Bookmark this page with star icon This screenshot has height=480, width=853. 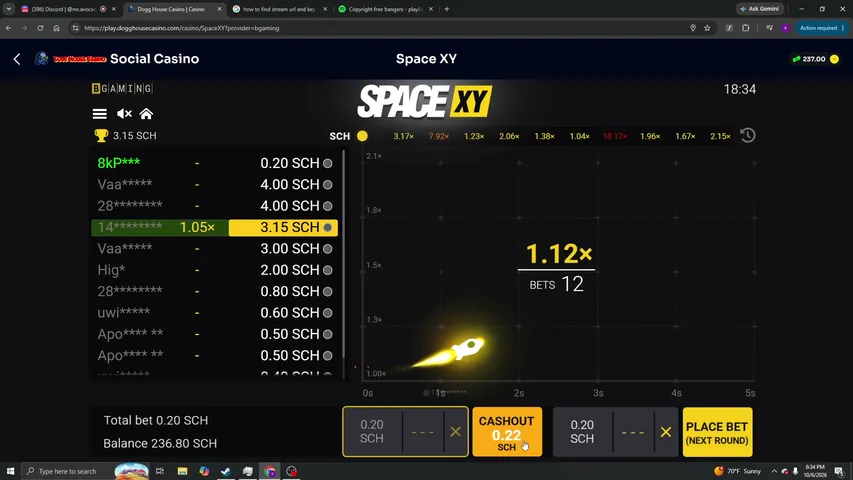click(707, 28)
